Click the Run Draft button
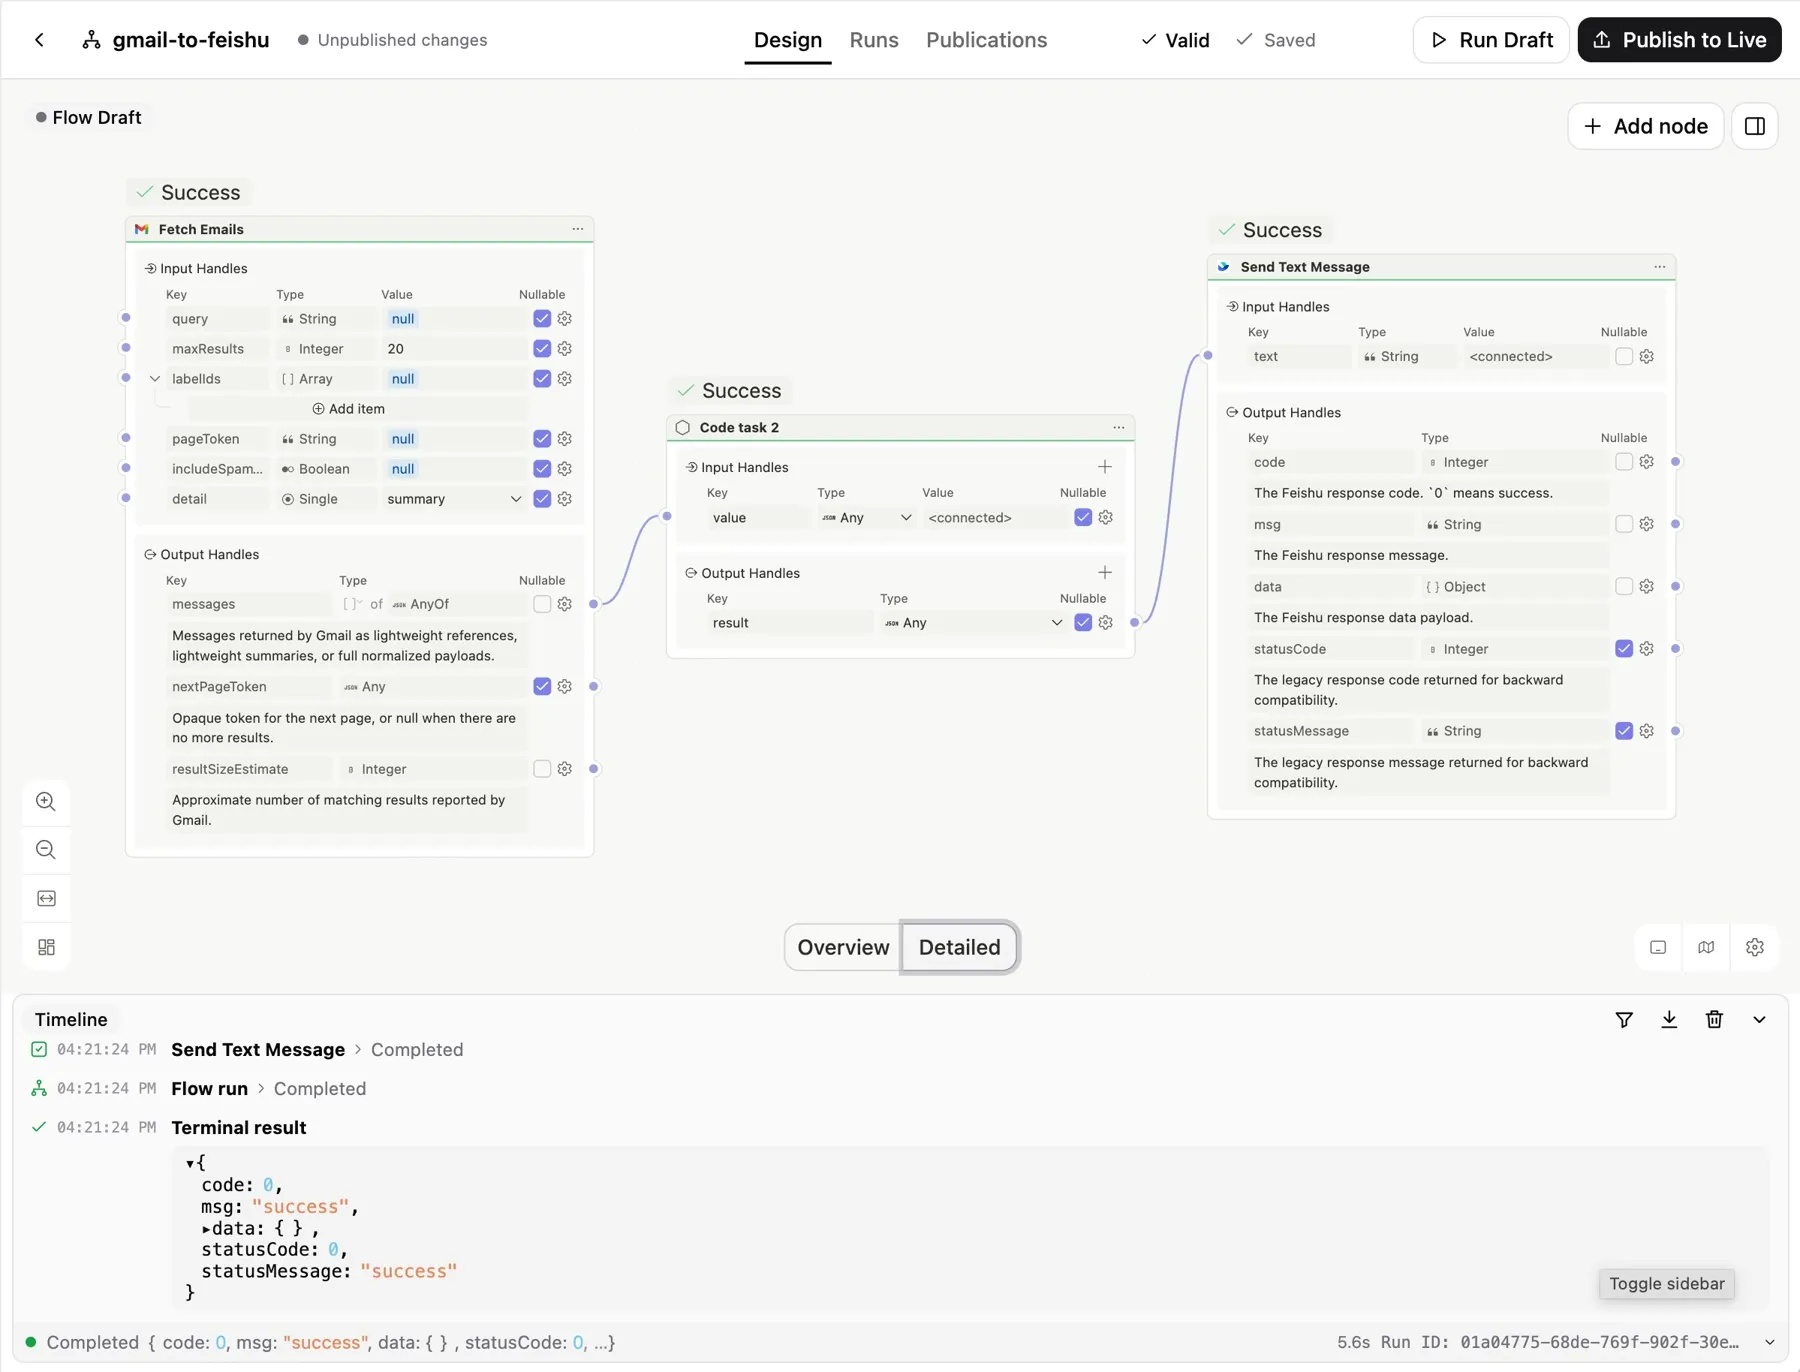Screen dimensions: 1800x1372 [1491, 40]
